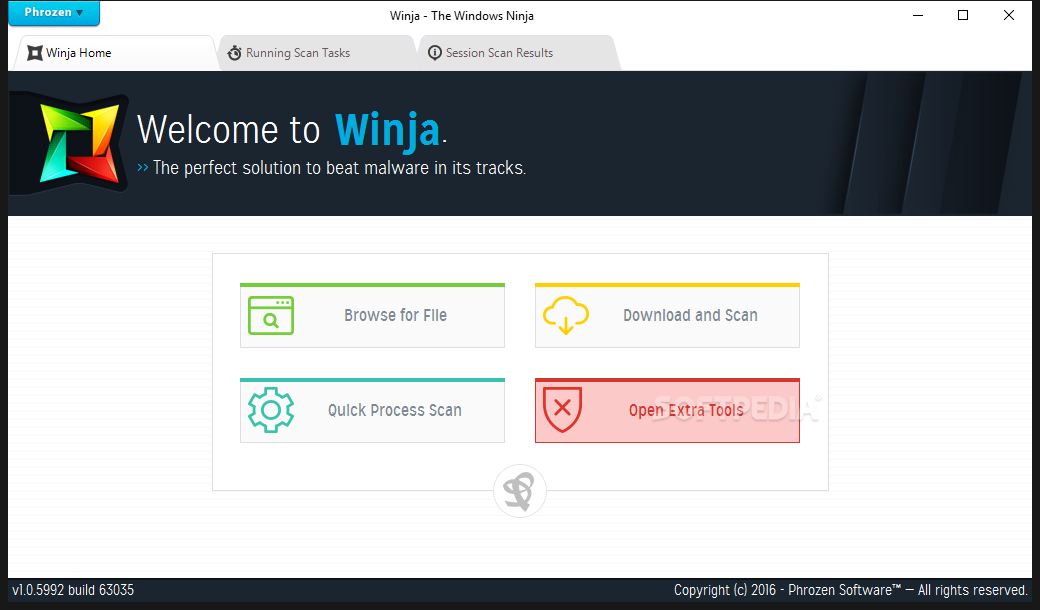The width and height of the screenshot is (1040, 610).
Task: Click the Download and Scan button
Action: pyautogui.click(x=667, y=316)
